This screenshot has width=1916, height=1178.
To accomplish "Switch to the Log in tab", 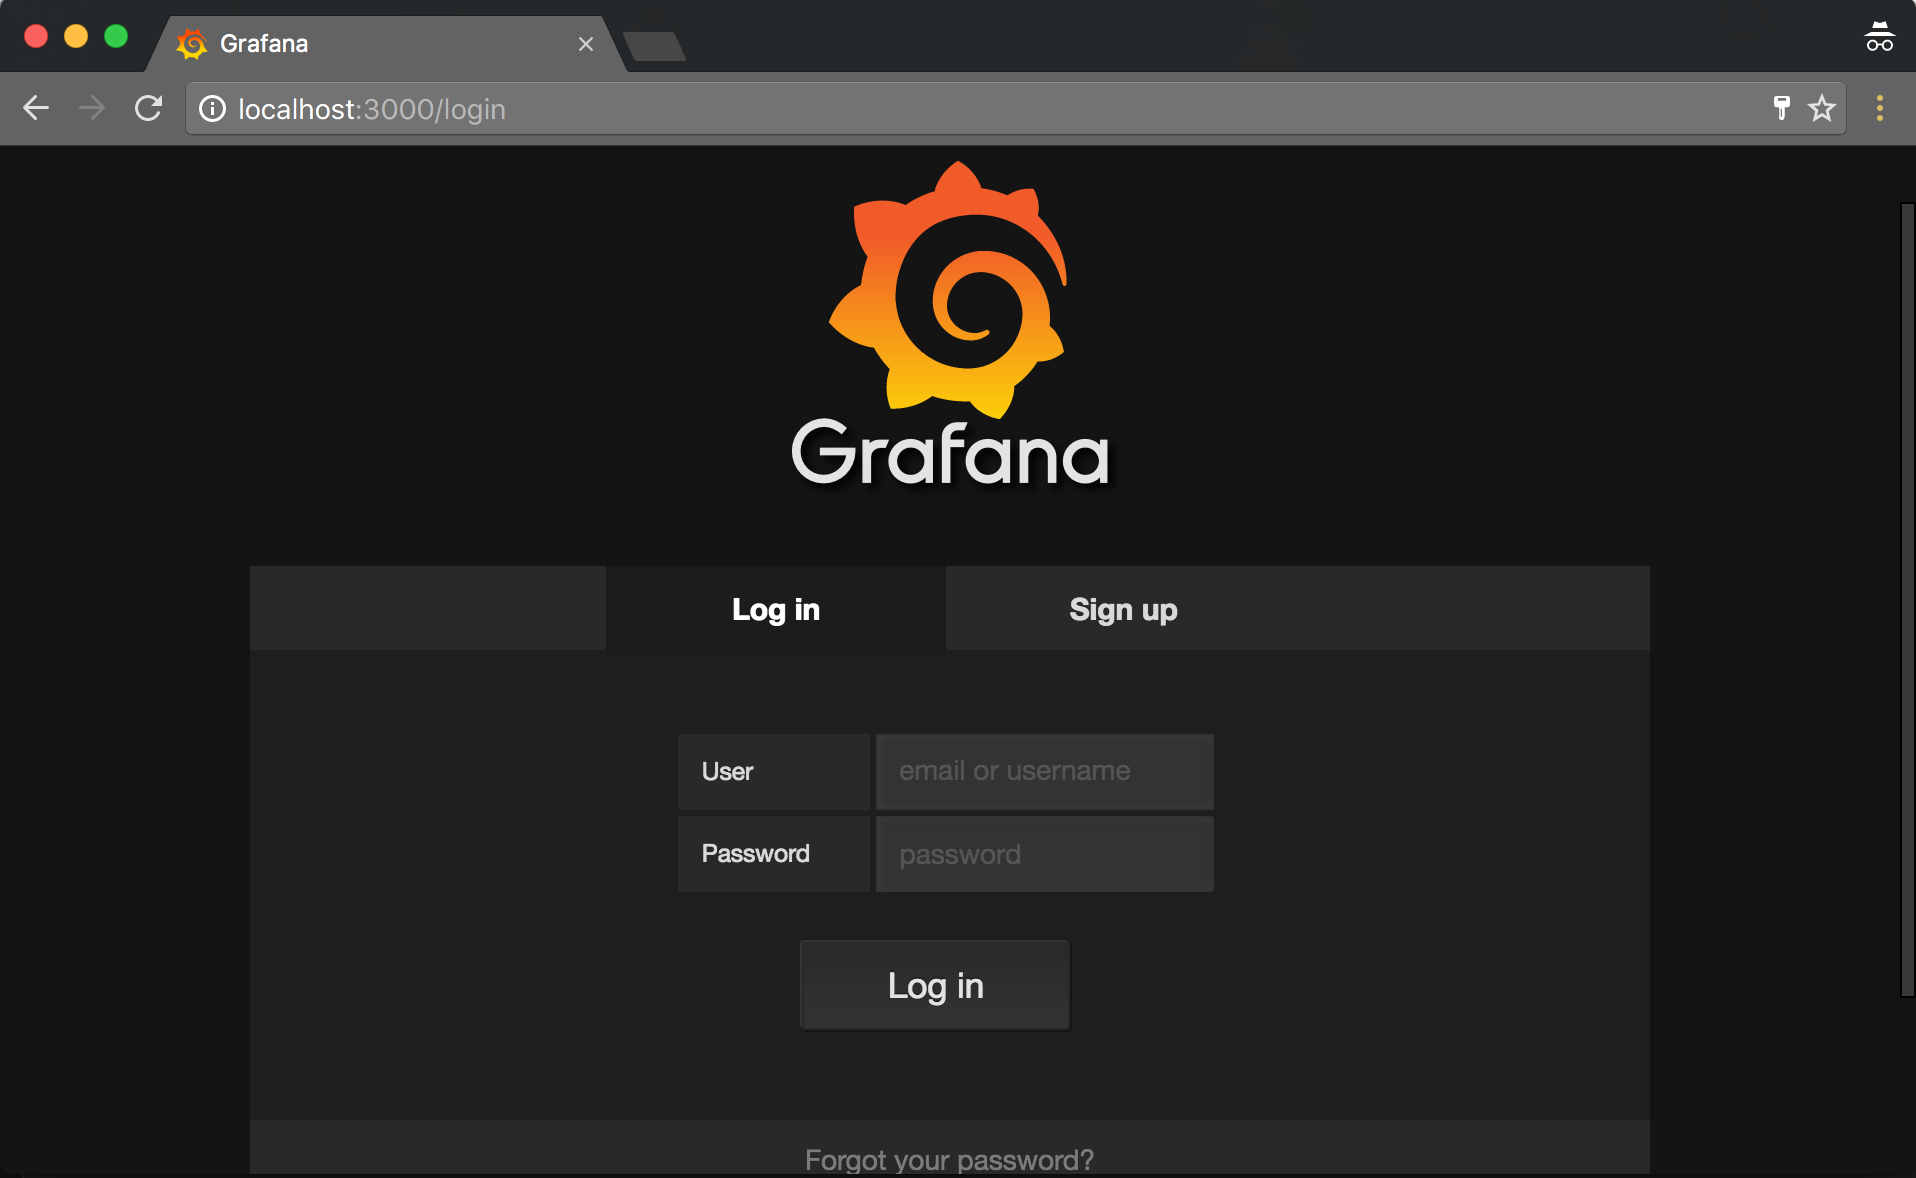I will coord(776,609).
